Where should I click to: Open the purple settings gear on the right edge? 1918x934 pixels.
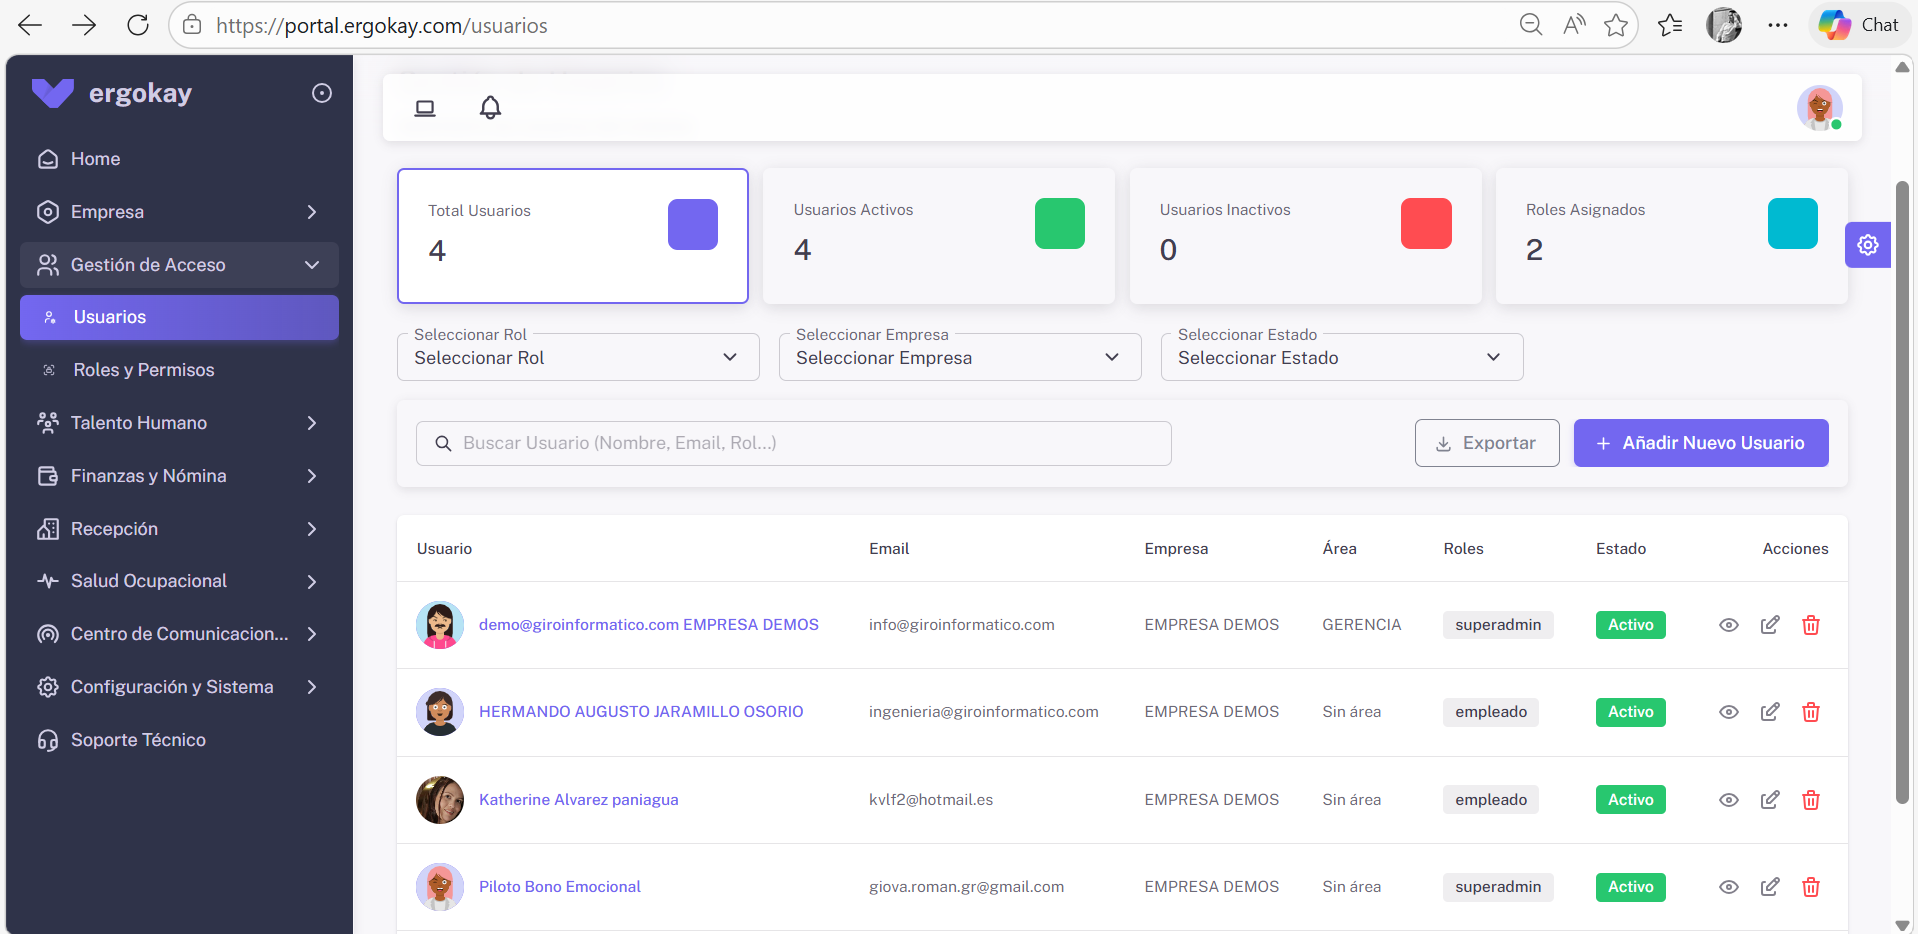coord(1867,245)
